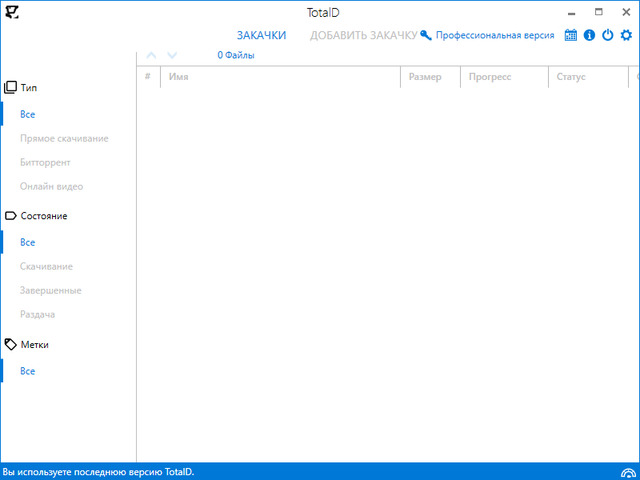Click the power shutdown icon
640x480 pixels.
(x=608, y=35)
